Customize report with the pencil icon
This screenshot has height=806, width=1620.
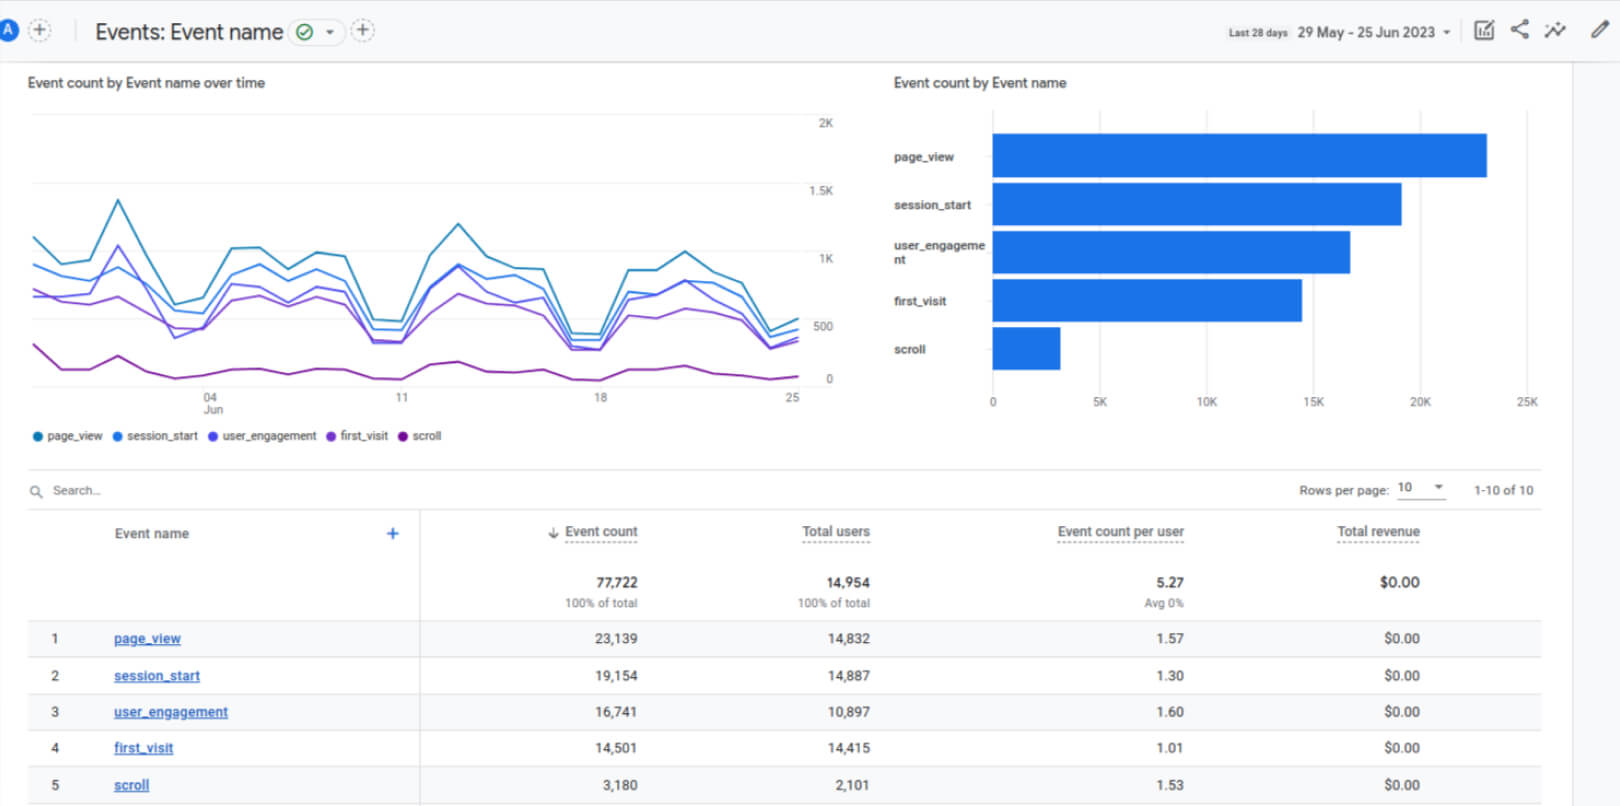pos(1599,30)
